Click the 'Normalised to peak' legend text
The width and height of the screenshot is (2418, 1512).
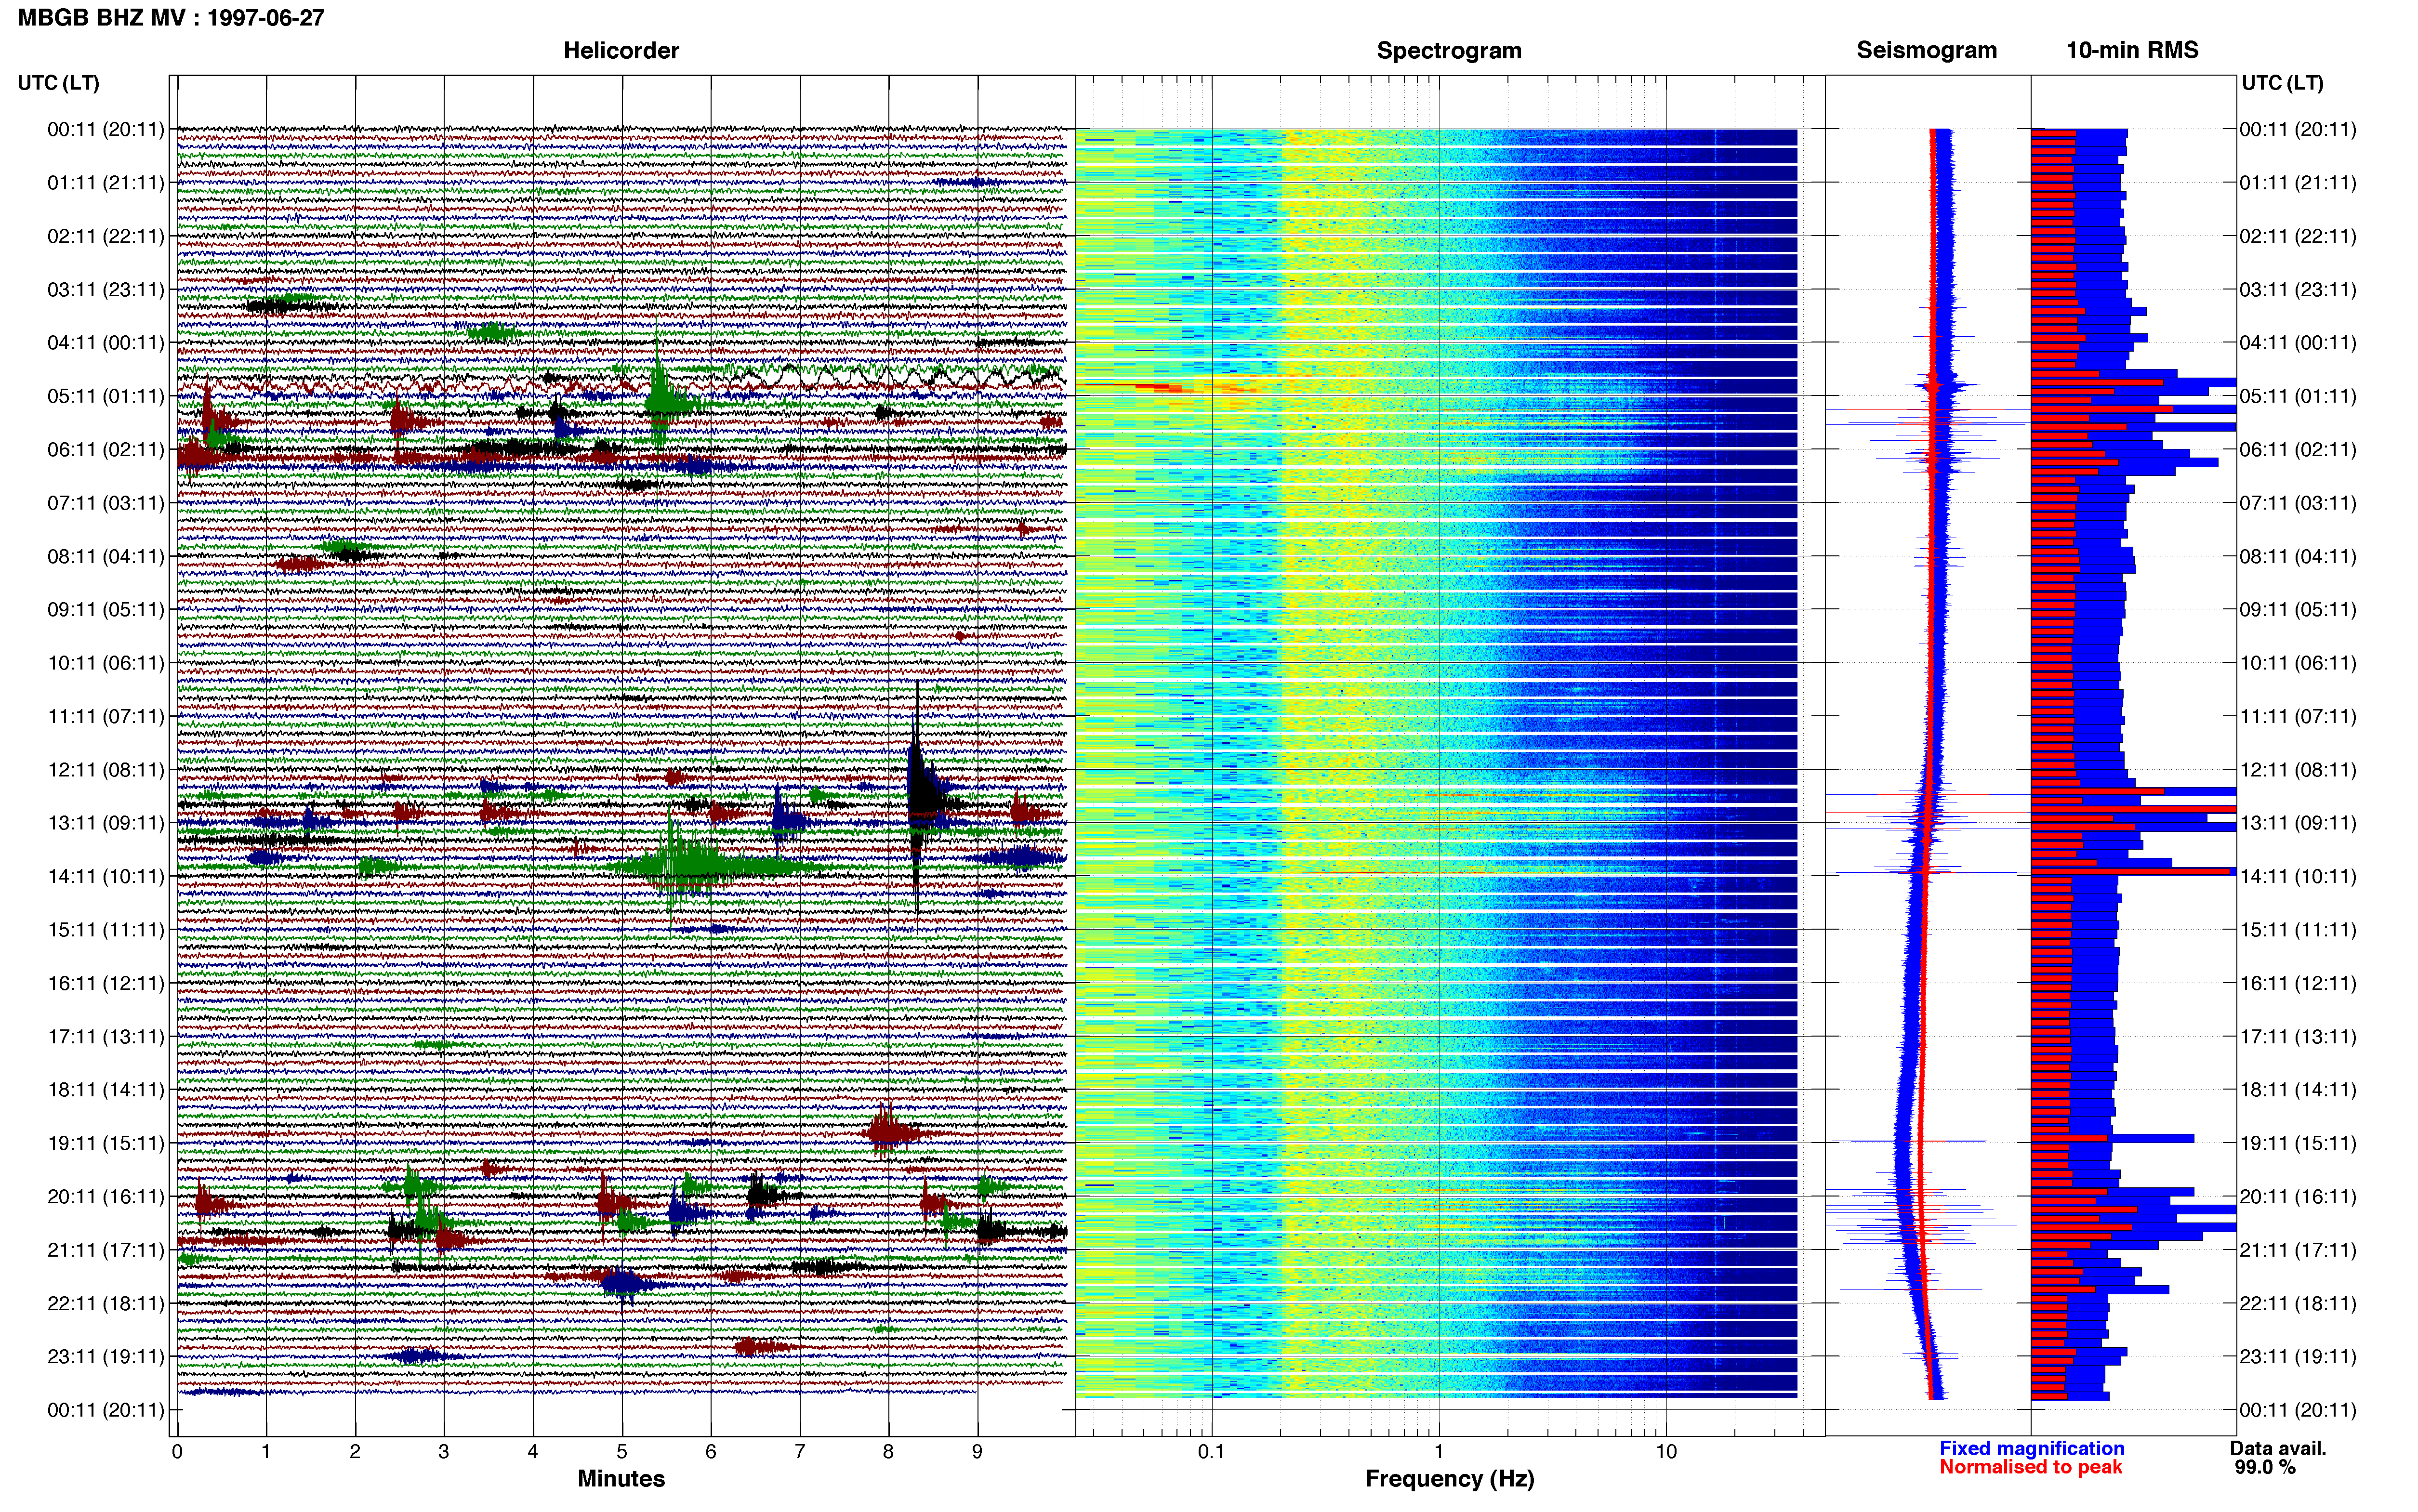(x=2030, y=1467)
